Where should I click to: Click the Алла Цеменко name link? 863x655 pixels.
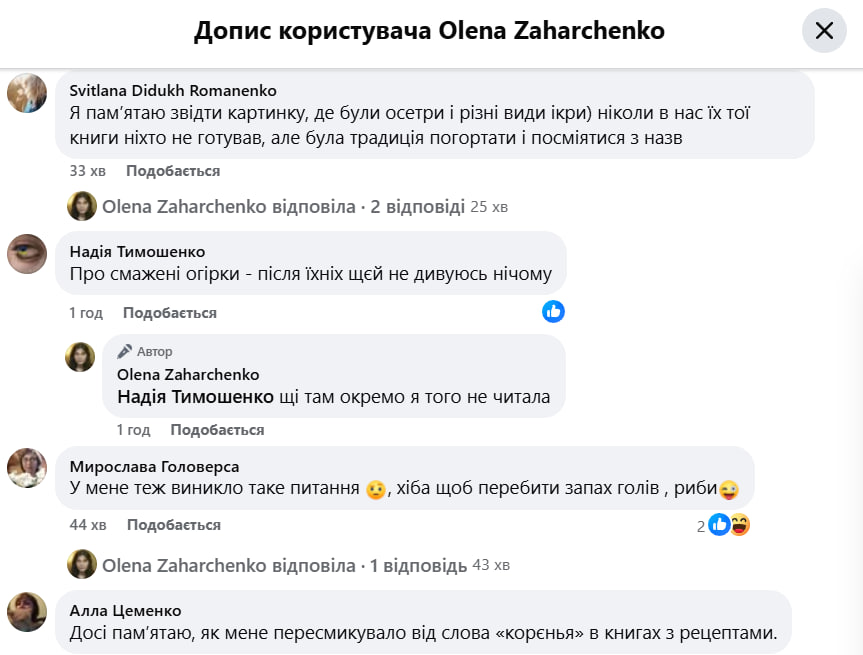pos(125,610)
